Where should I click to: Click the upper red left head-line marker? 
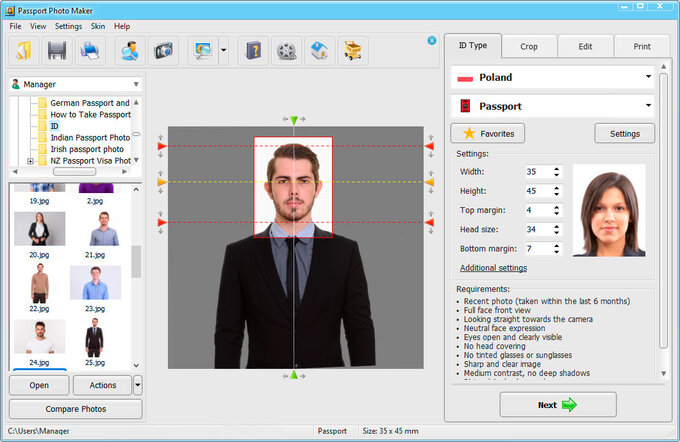coord(162,146)
